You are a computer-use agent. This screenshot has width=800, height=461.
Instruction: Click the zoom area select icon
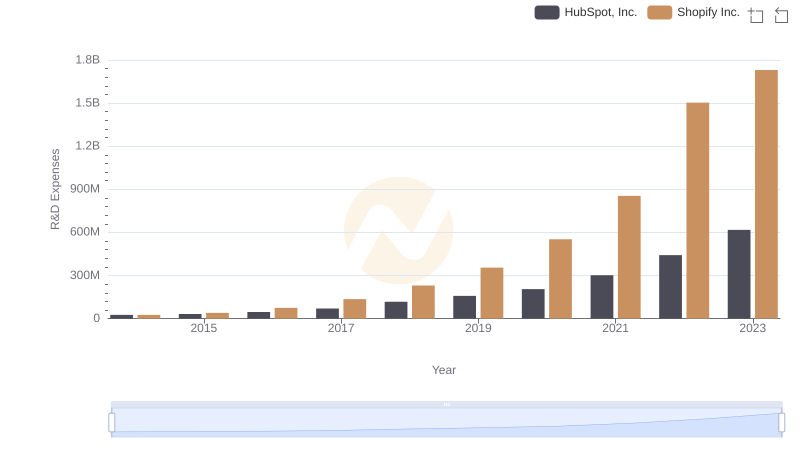[756, 15]
